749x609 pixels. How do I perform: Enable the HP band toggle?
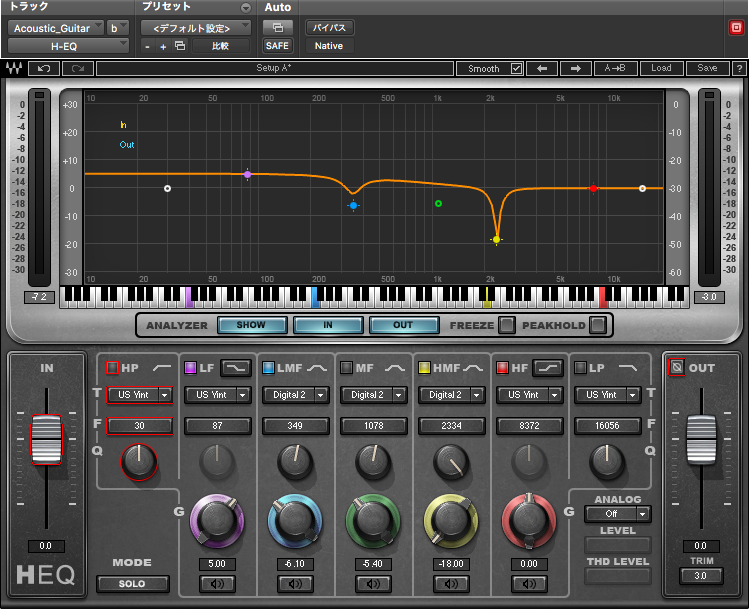click(x=112, y=368)
